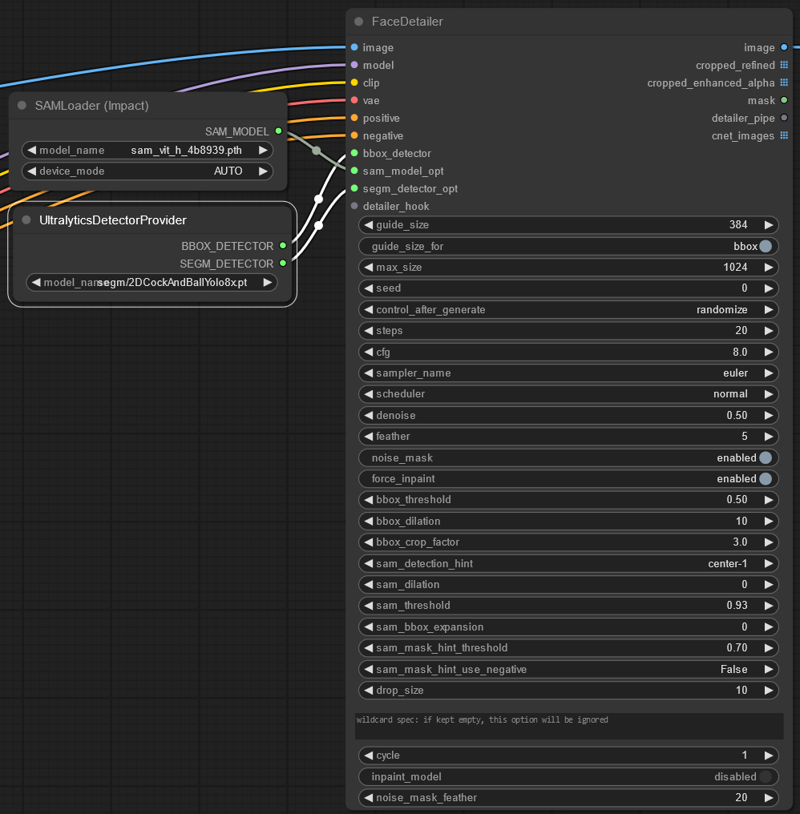Image resolution: width=800 pixels, height=814 pixels.
Task: Click the SAMLoader (Impact) node title
Action: 92,105
